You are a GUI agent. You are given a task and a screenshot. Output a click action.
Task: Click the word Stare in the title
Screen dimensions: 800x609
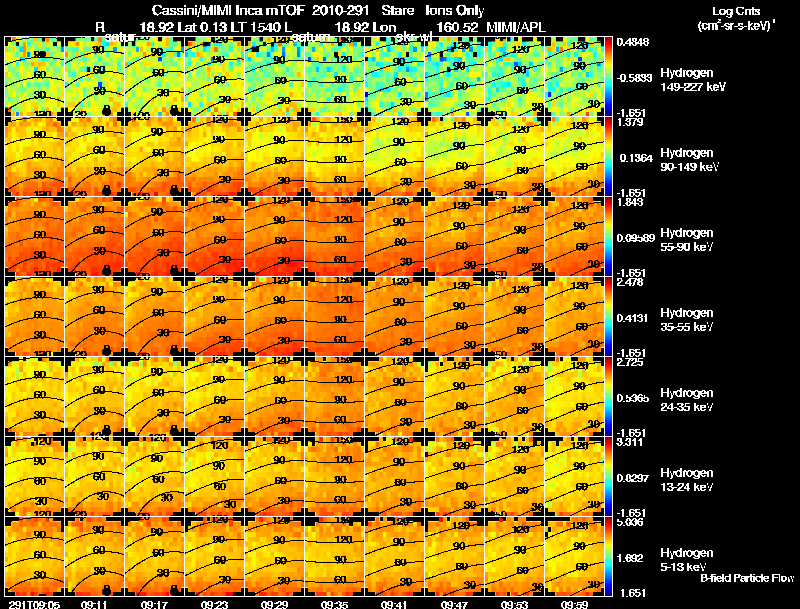click(397, 10)
